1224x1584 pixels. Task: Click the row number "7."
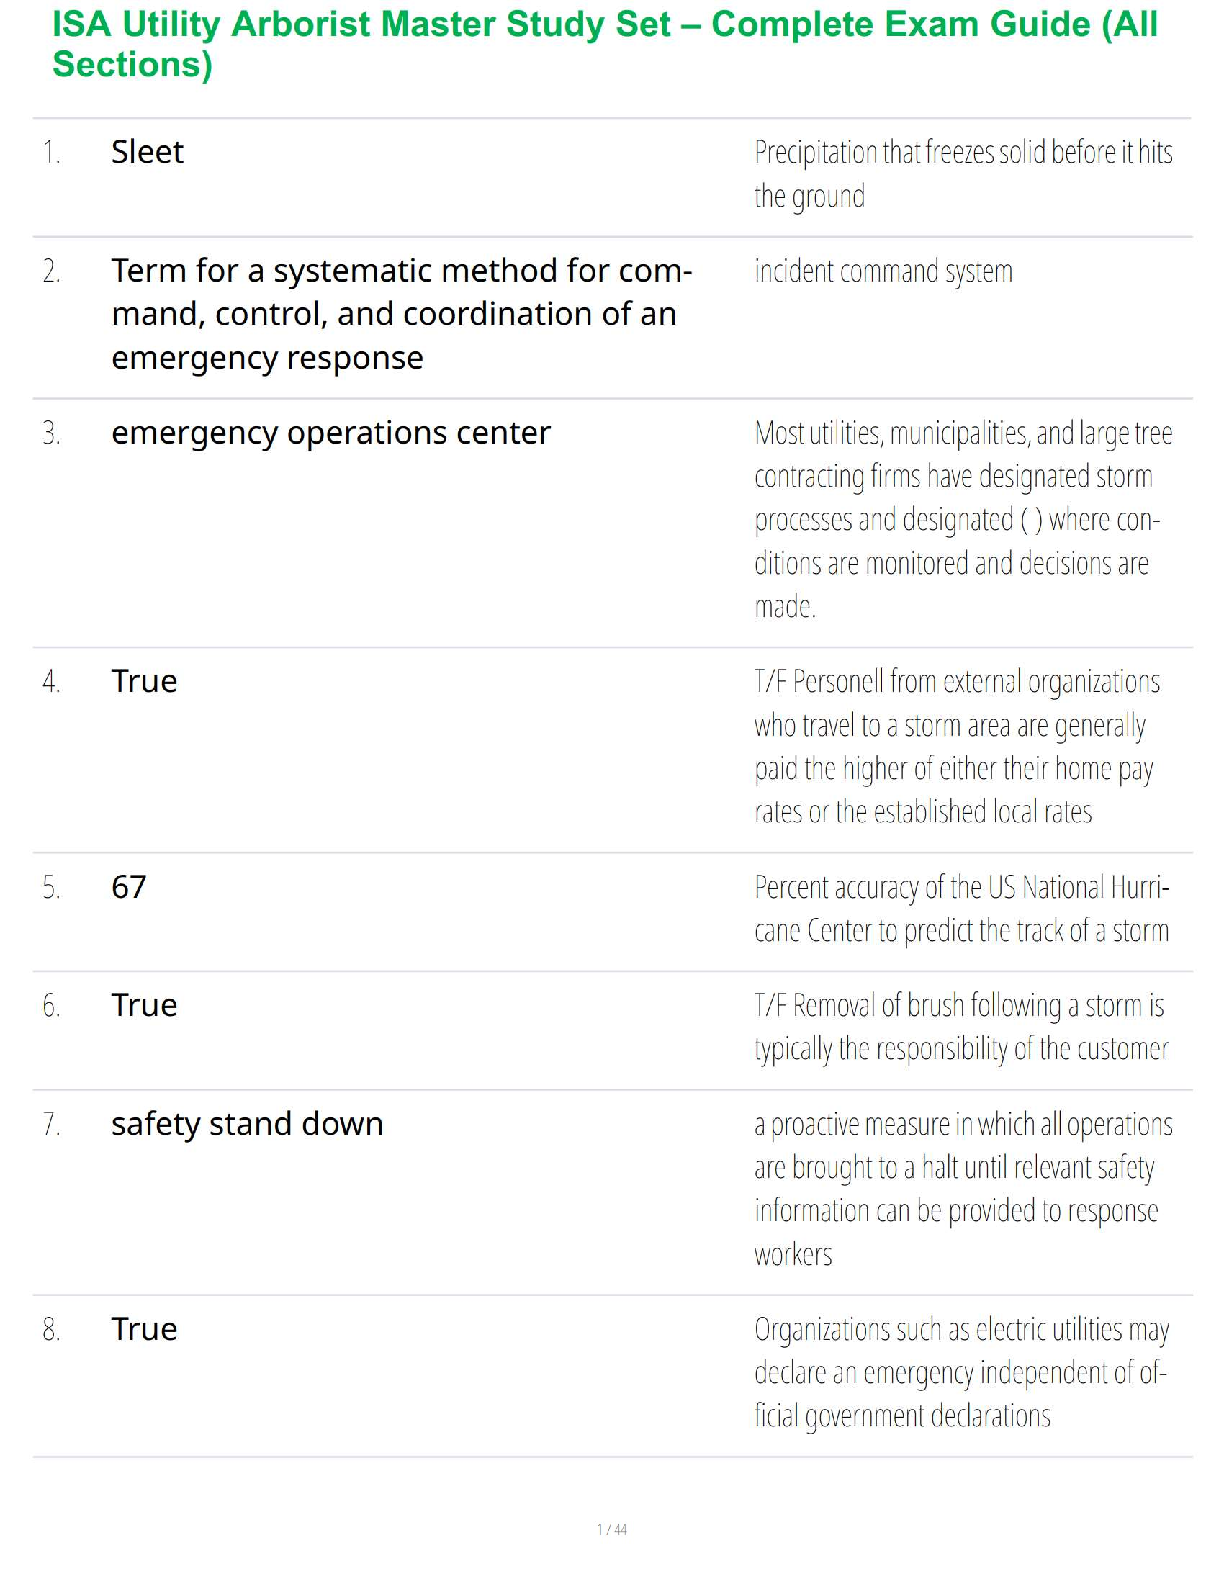pyautogui.click(x=52, y=1125)
